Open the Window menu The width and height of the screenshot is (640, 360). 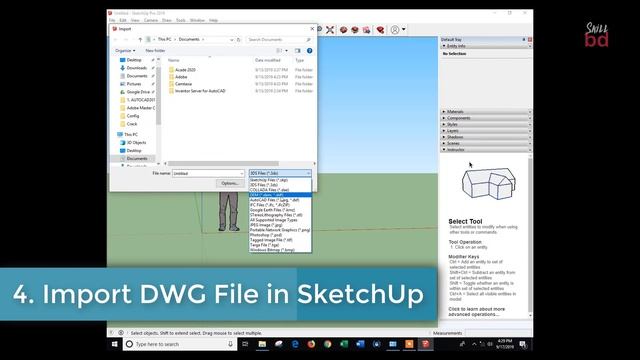click(197, 20)
